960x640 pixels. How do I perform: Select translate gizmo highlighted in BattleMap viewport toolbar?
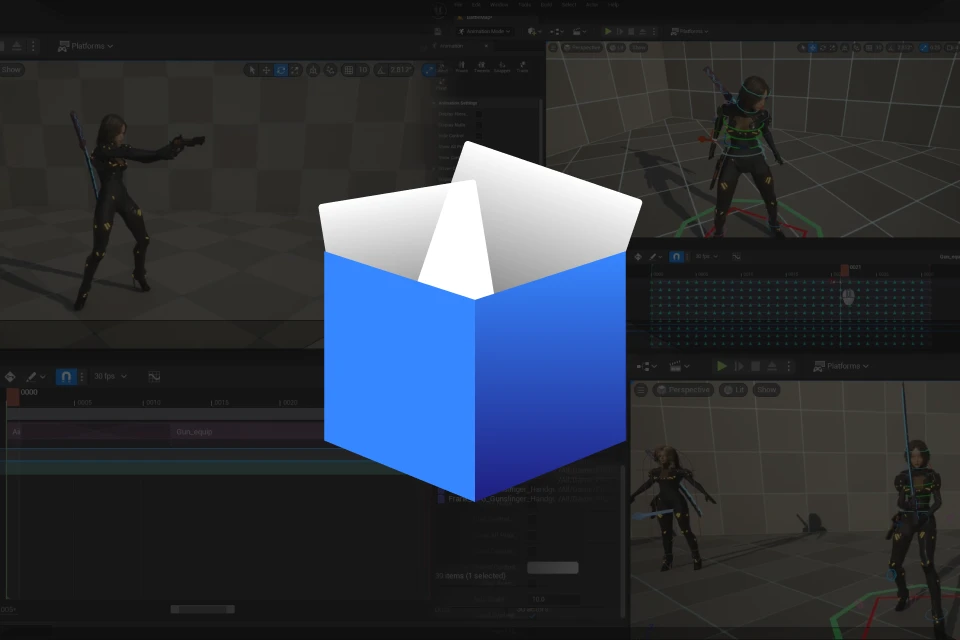pyautogui.click(x=812, y=47)
